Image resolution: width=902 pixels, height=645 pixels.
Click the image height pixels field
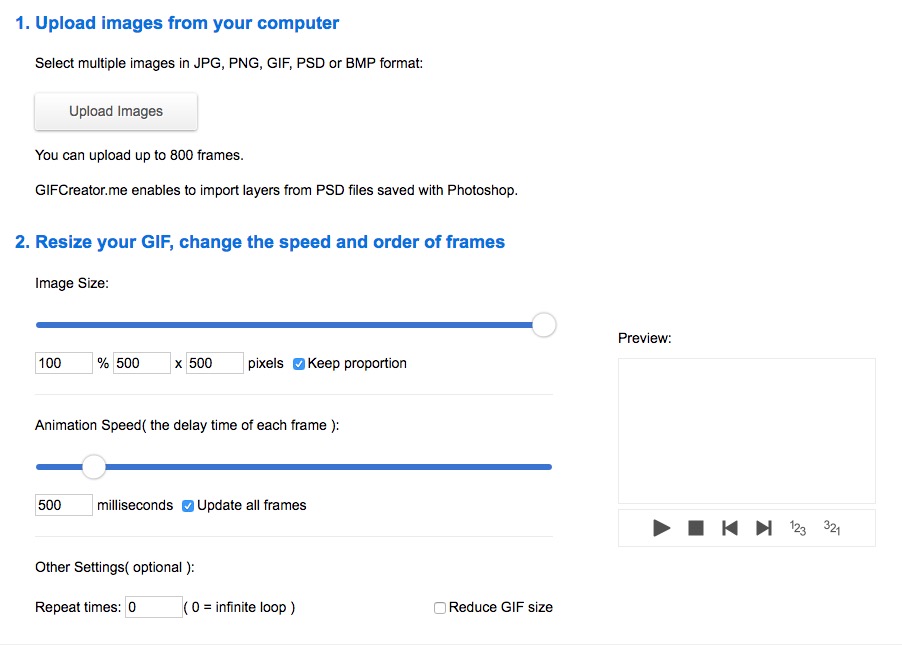coord(214,364)
